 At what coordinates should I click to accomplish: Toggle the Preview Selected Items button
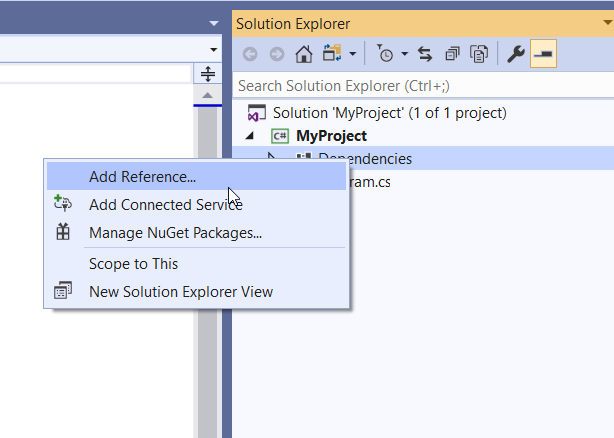tap(543, 54)
